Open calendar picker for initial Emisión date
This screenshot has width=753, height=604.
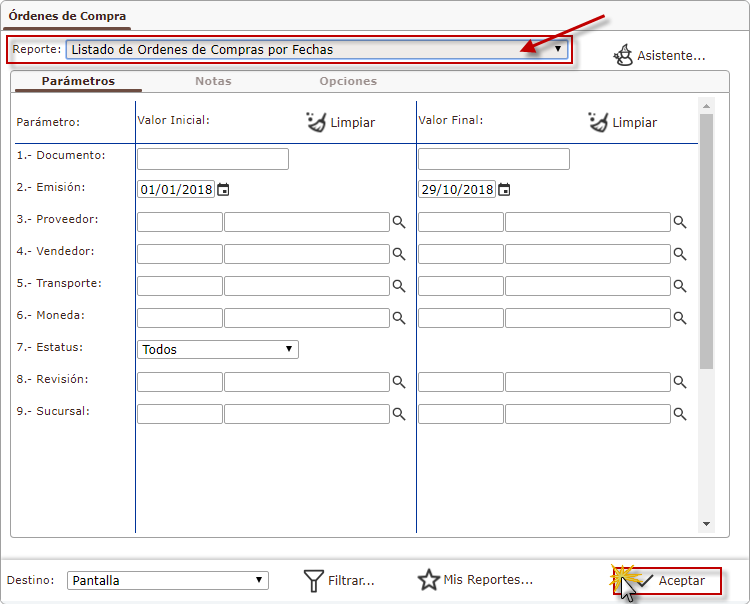click(x=223, y=190)
